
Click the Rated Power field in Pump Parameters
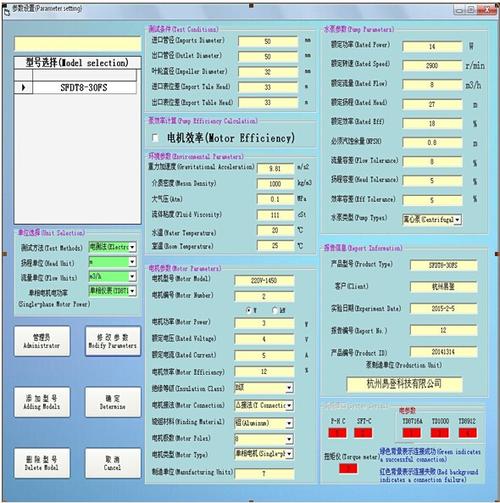pos(432,47)
